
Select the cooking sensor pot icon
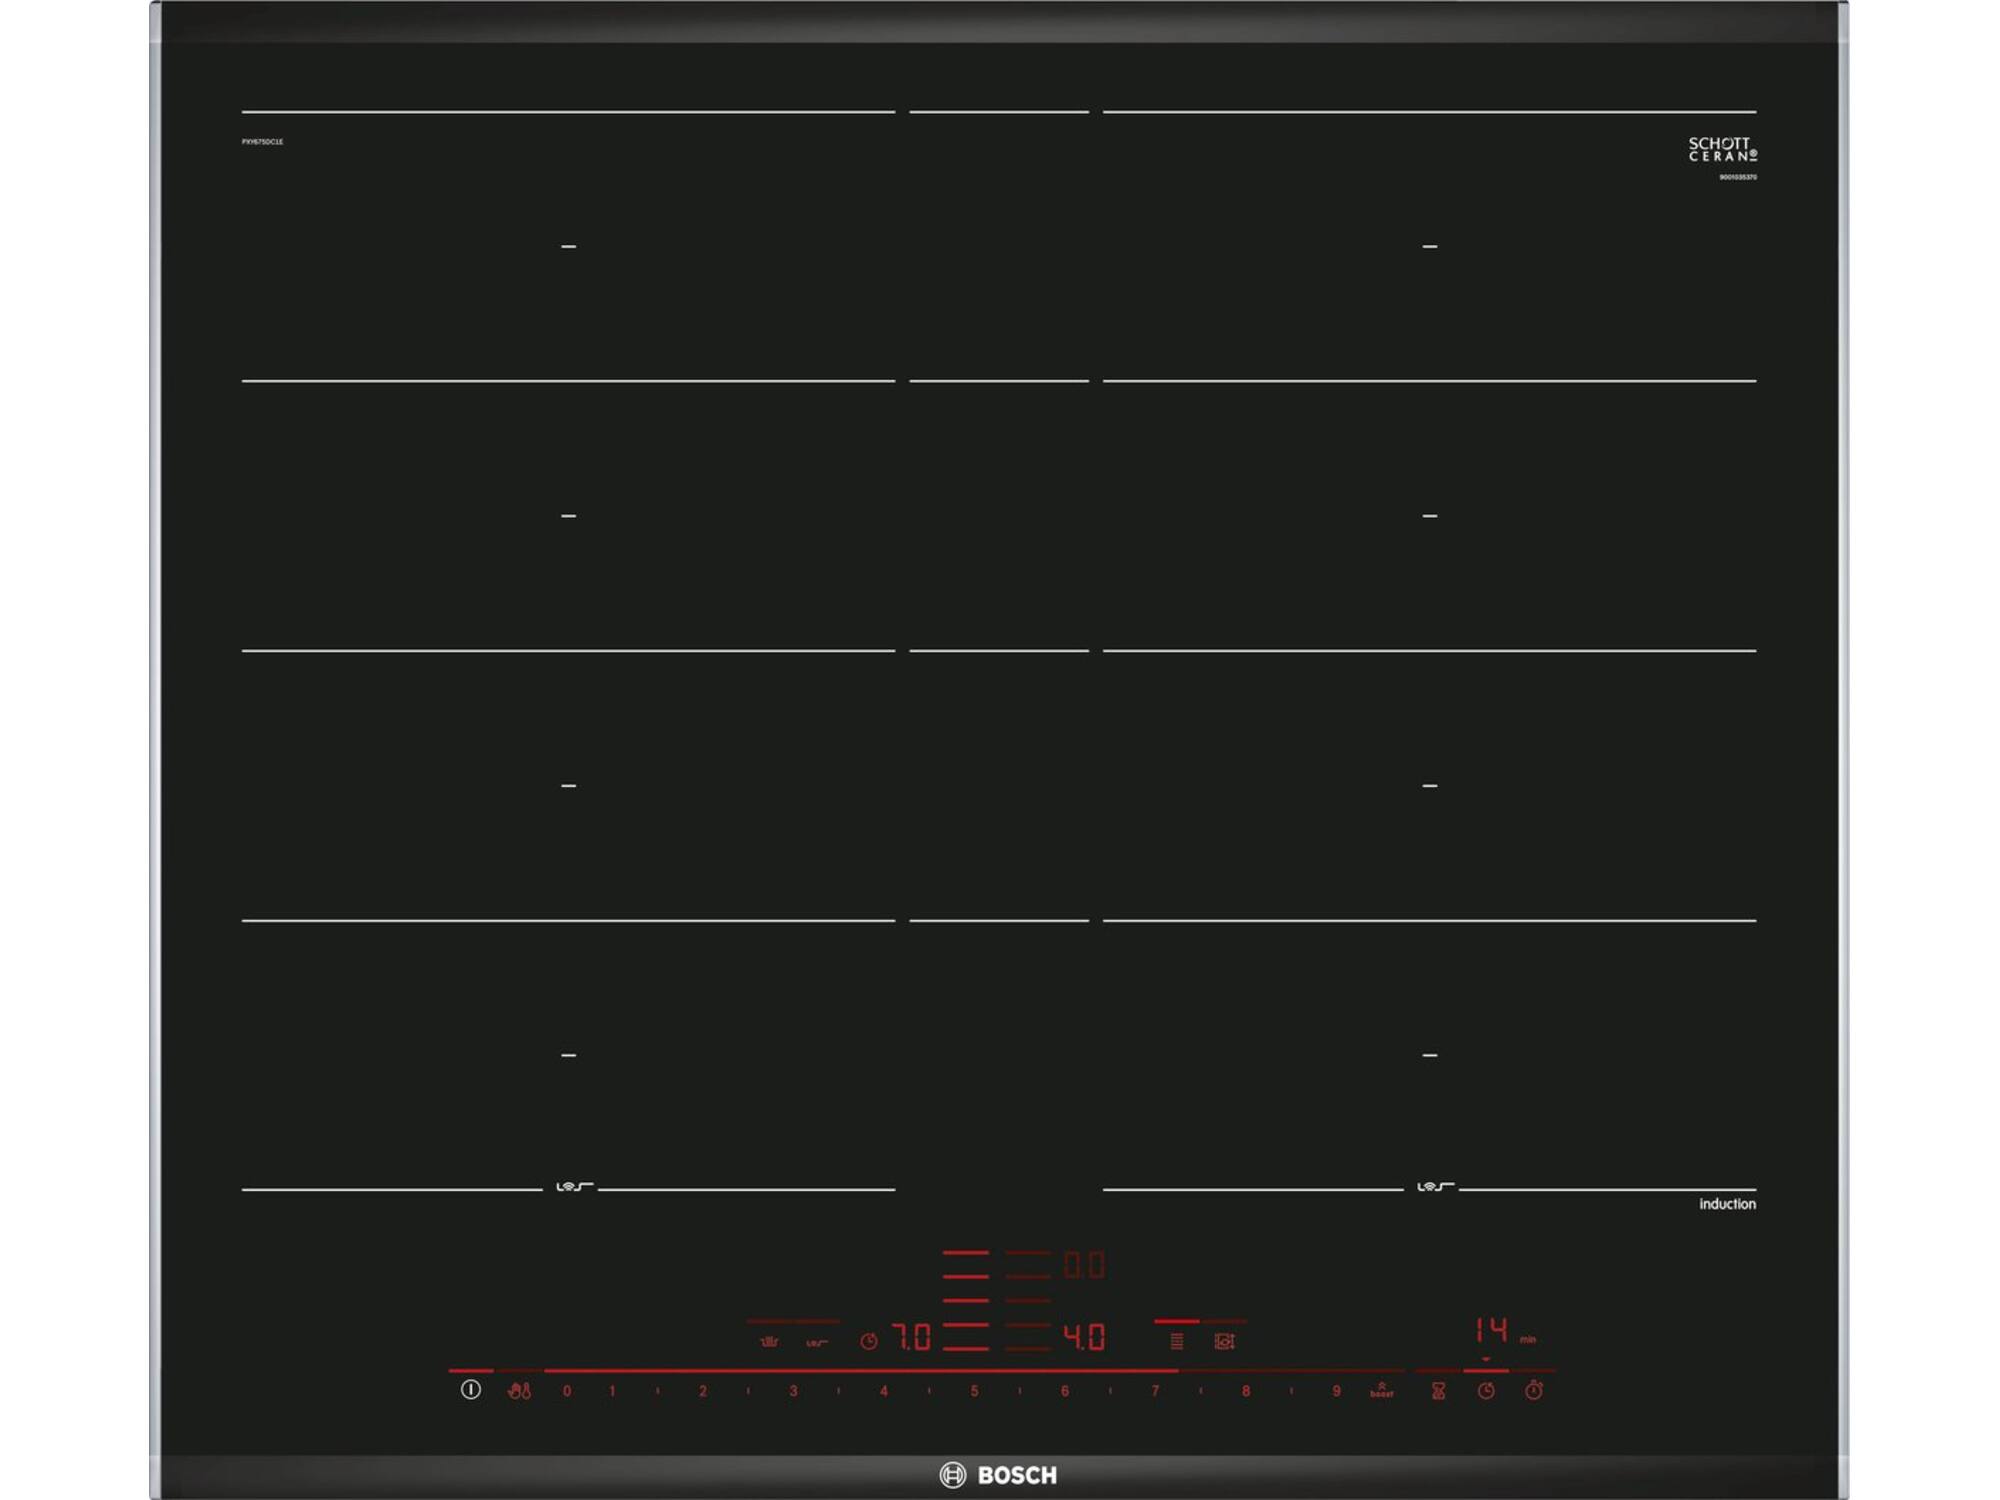769,1341
